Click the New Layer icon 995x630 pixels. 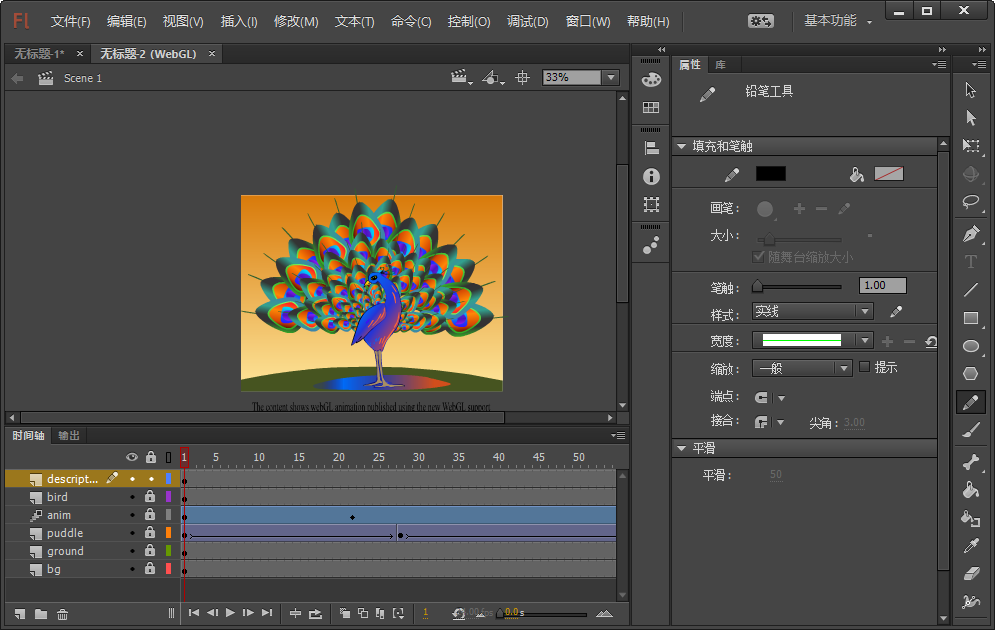click(x=20, y=614)
